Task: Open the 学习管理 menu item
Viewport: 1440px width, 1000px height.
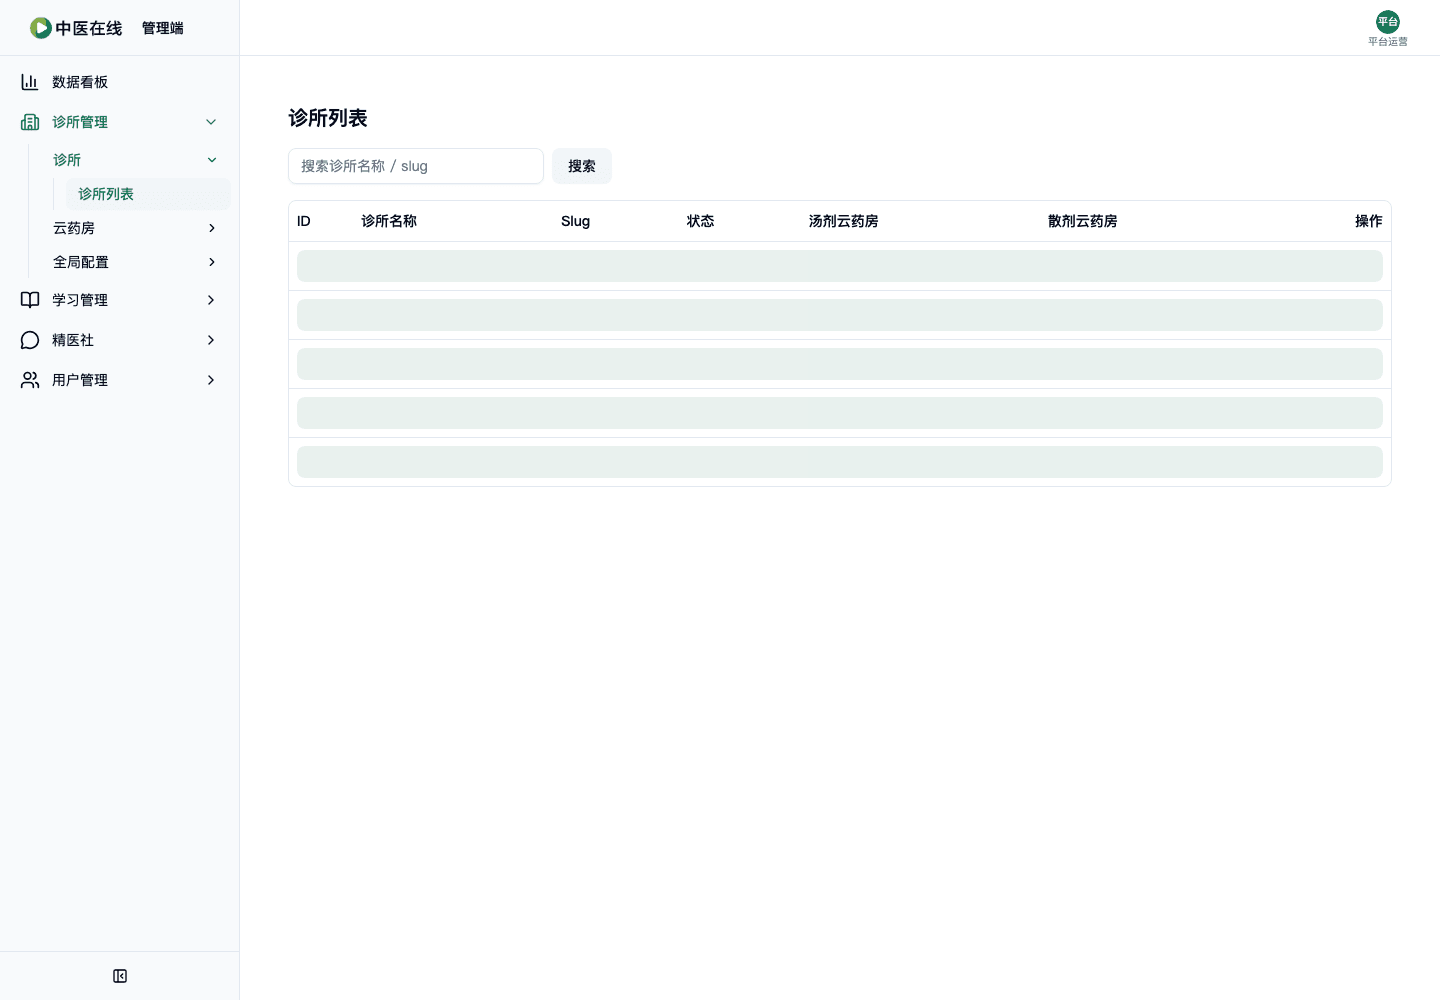Action: click(120, 300)
